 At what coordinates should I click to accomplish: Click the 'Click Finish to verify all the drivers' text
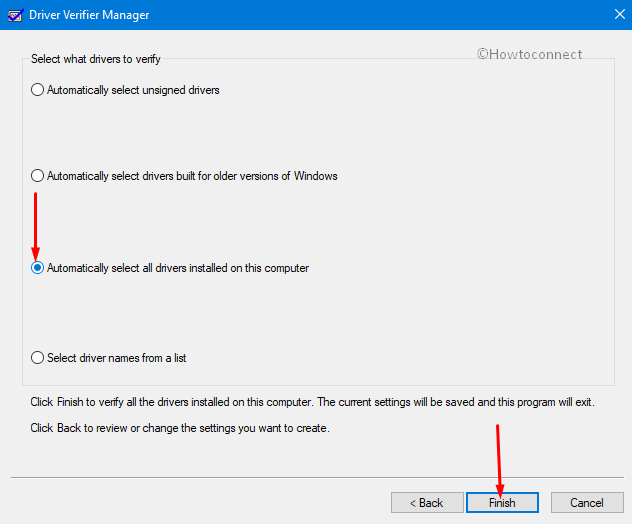[312, 402]
